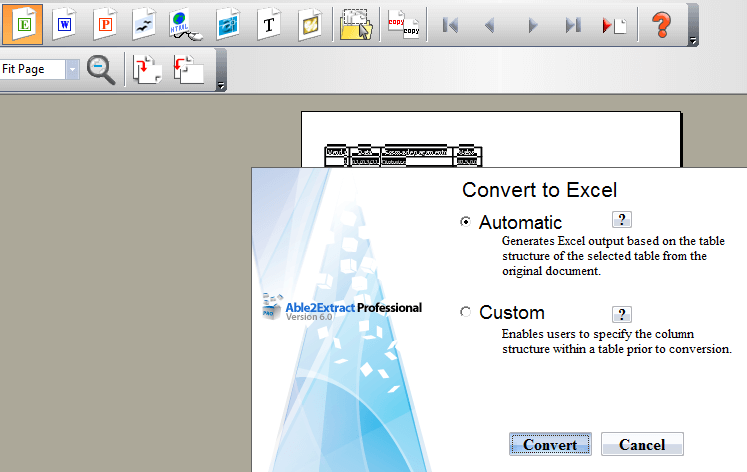Click the Convert to Excel toolbar icon
The width and height of the screenshot is (747, 472).
coord(22,24)
